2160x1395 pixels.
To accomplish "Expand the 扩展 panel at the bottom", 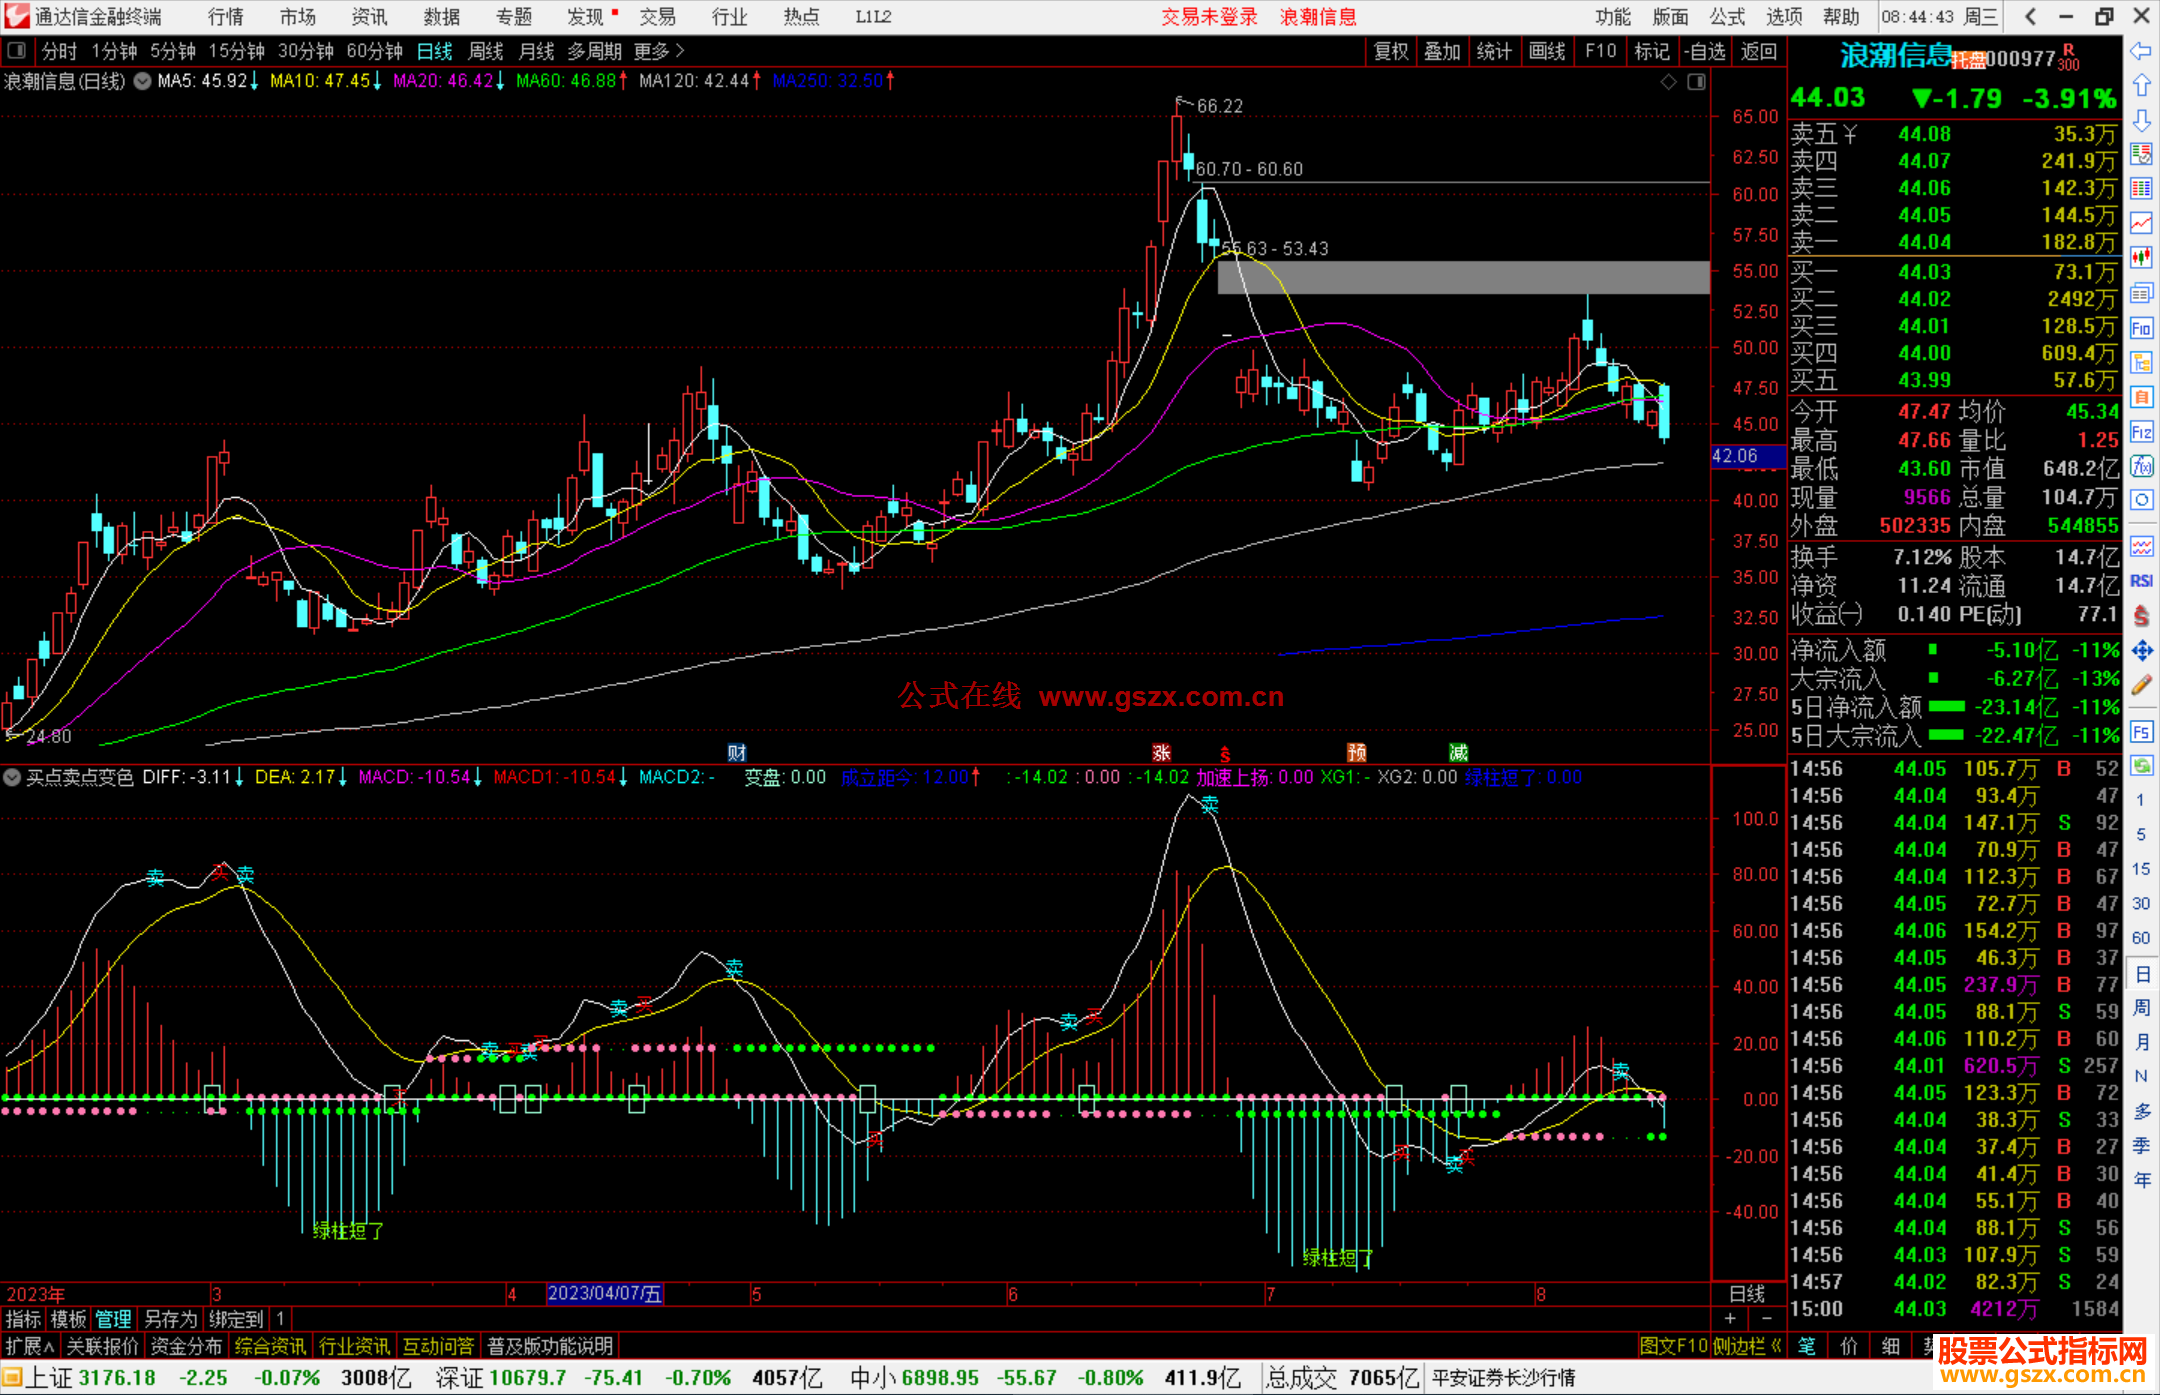I will point(30,1346).
